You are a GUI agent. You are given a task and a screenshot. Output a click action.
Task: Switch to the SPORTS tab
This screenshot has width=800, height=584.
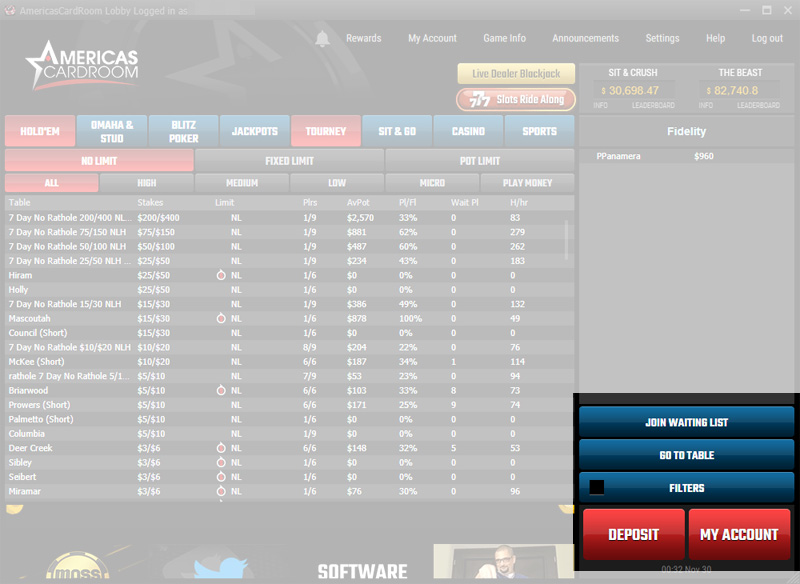(x=539, y=131)
